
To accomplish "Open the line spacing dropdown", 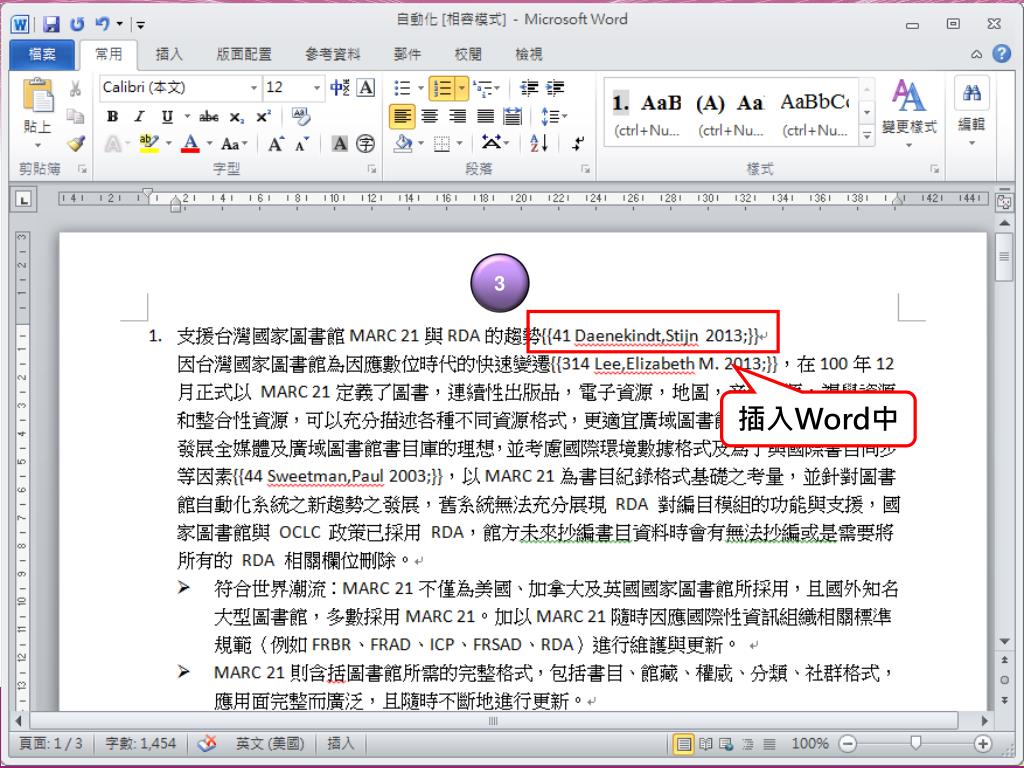I will pyautogui.click(x=554, y=117).
